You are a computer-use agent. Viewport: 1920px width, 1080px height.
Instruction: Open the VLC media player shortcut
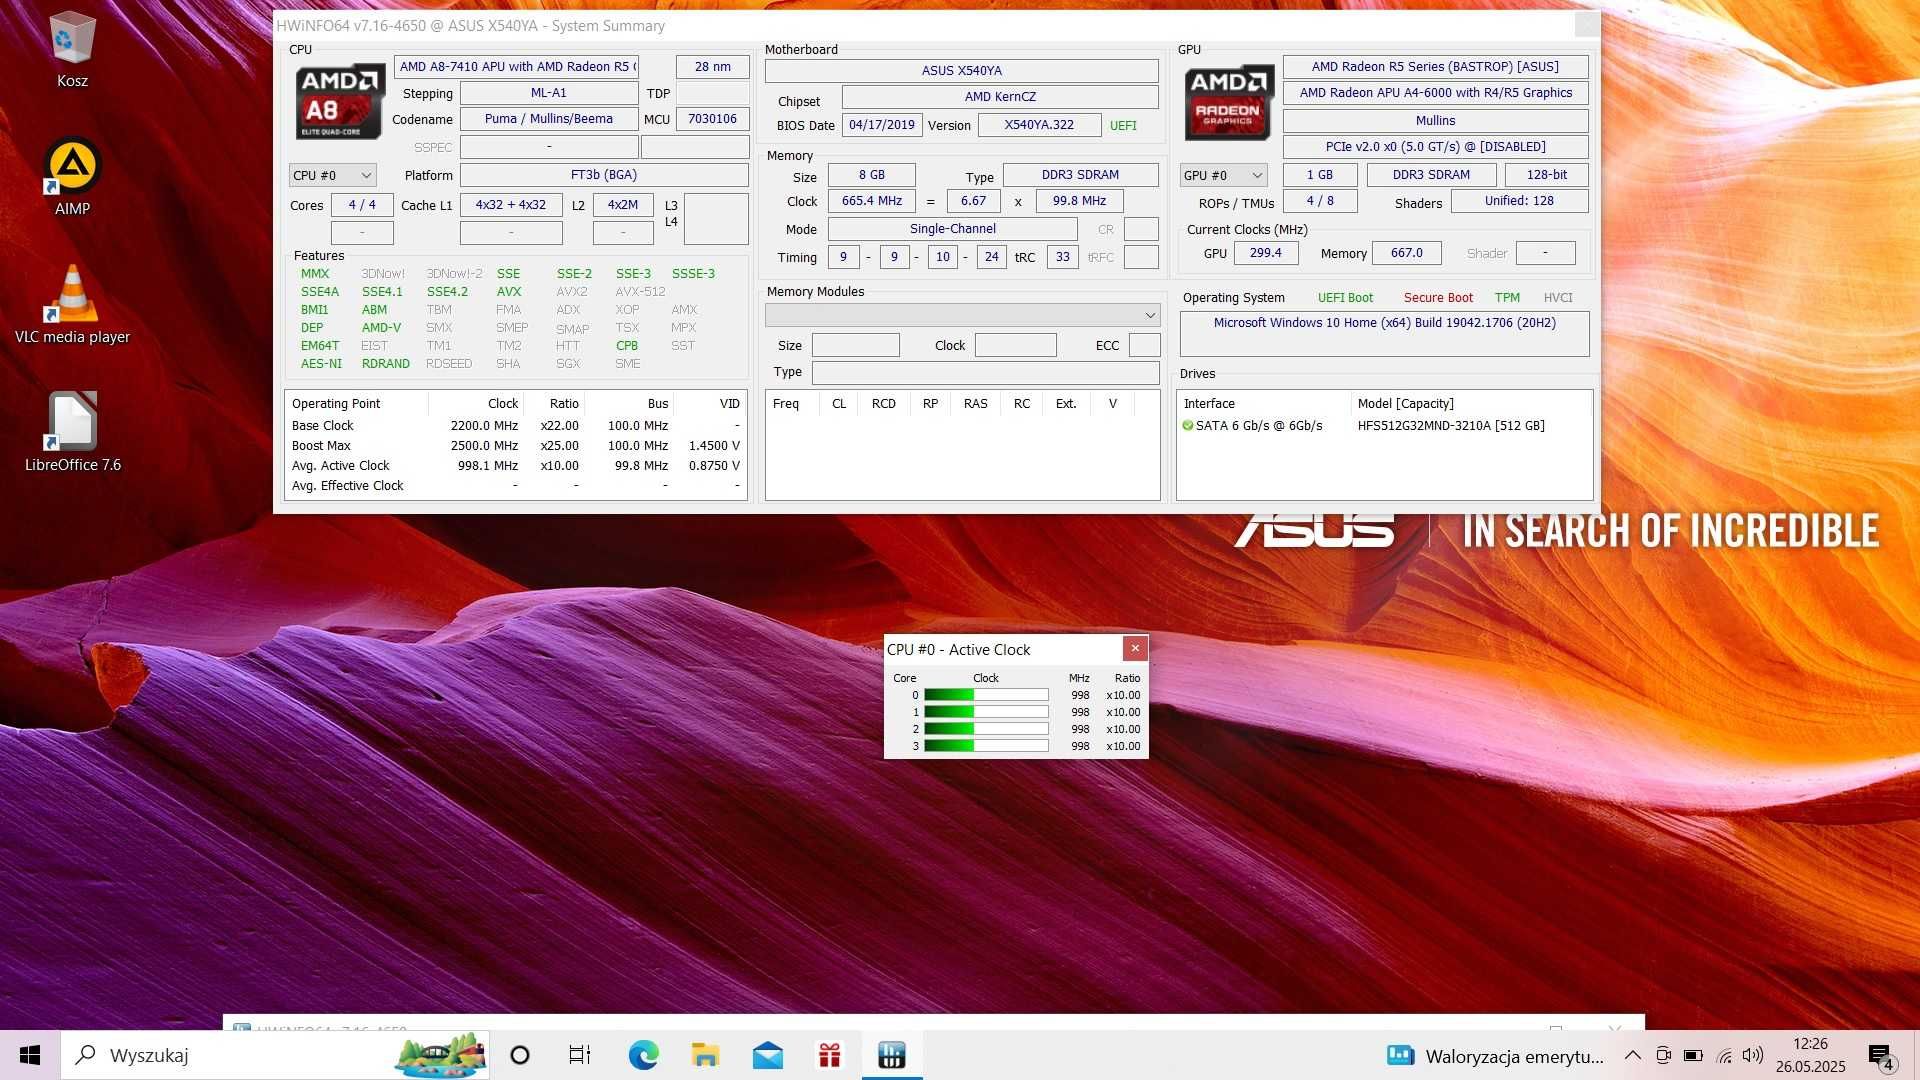[x=72, y=305]
